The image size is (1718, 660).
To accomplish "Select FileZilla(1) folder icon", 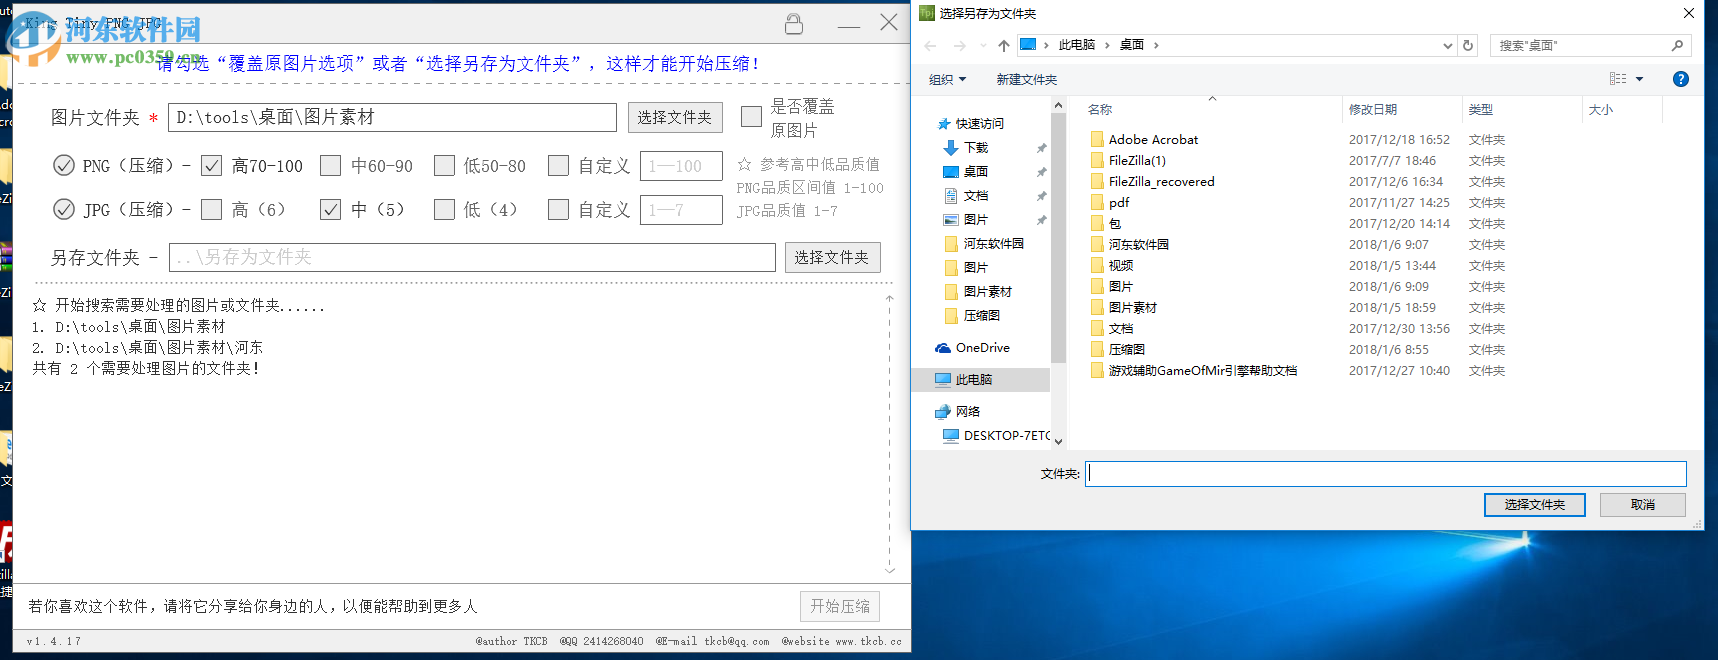I will coord(1097,161).
